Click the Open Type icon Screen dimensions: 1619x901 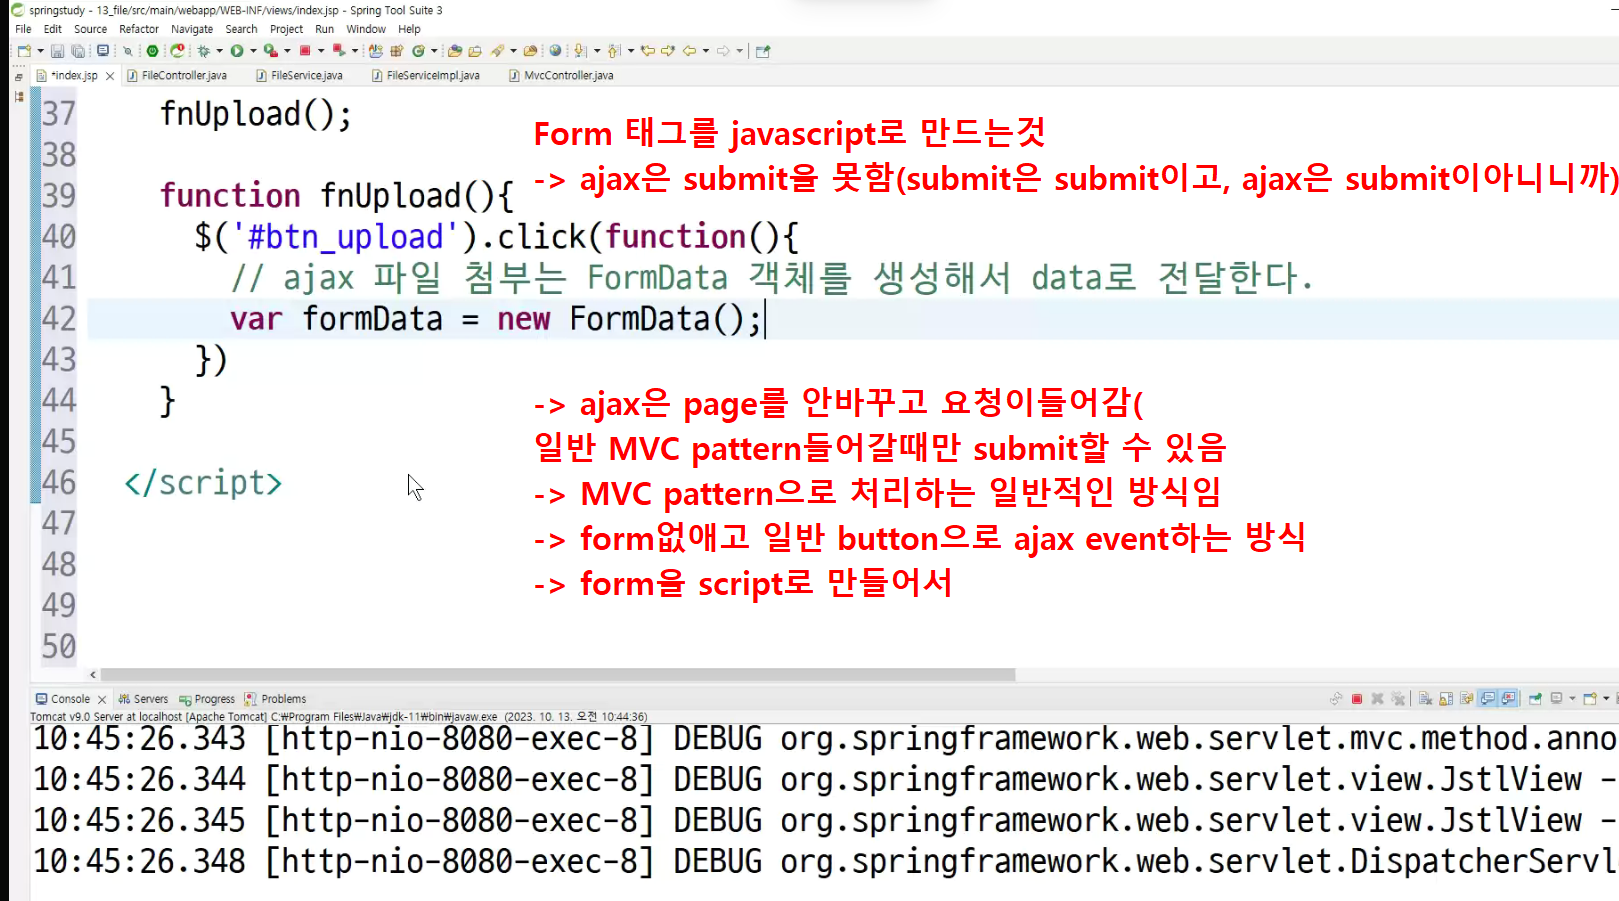[x=455, y=51]
